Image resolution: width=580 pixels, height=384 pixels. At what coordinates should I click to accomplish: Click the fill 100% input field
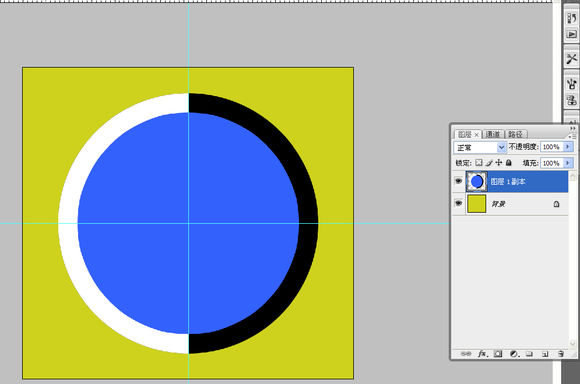point(552,163)
